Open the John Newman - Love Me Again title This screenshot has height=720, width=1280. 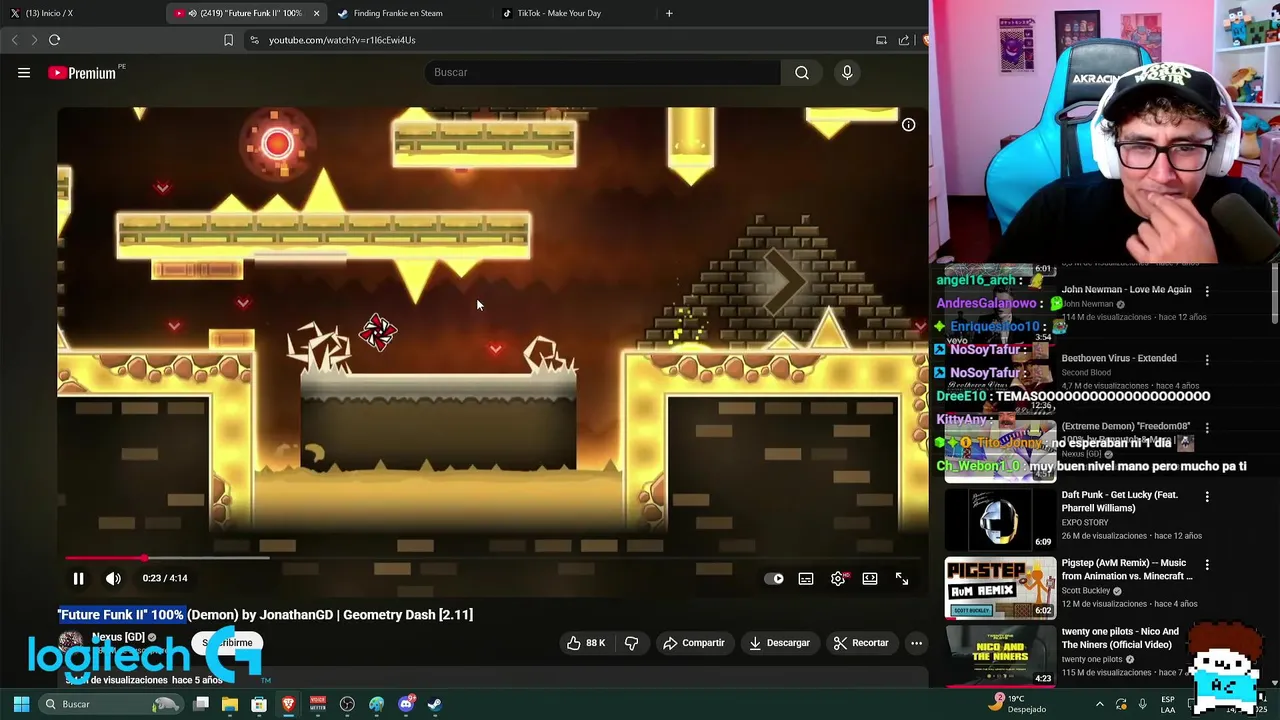tap(1126, 290)
